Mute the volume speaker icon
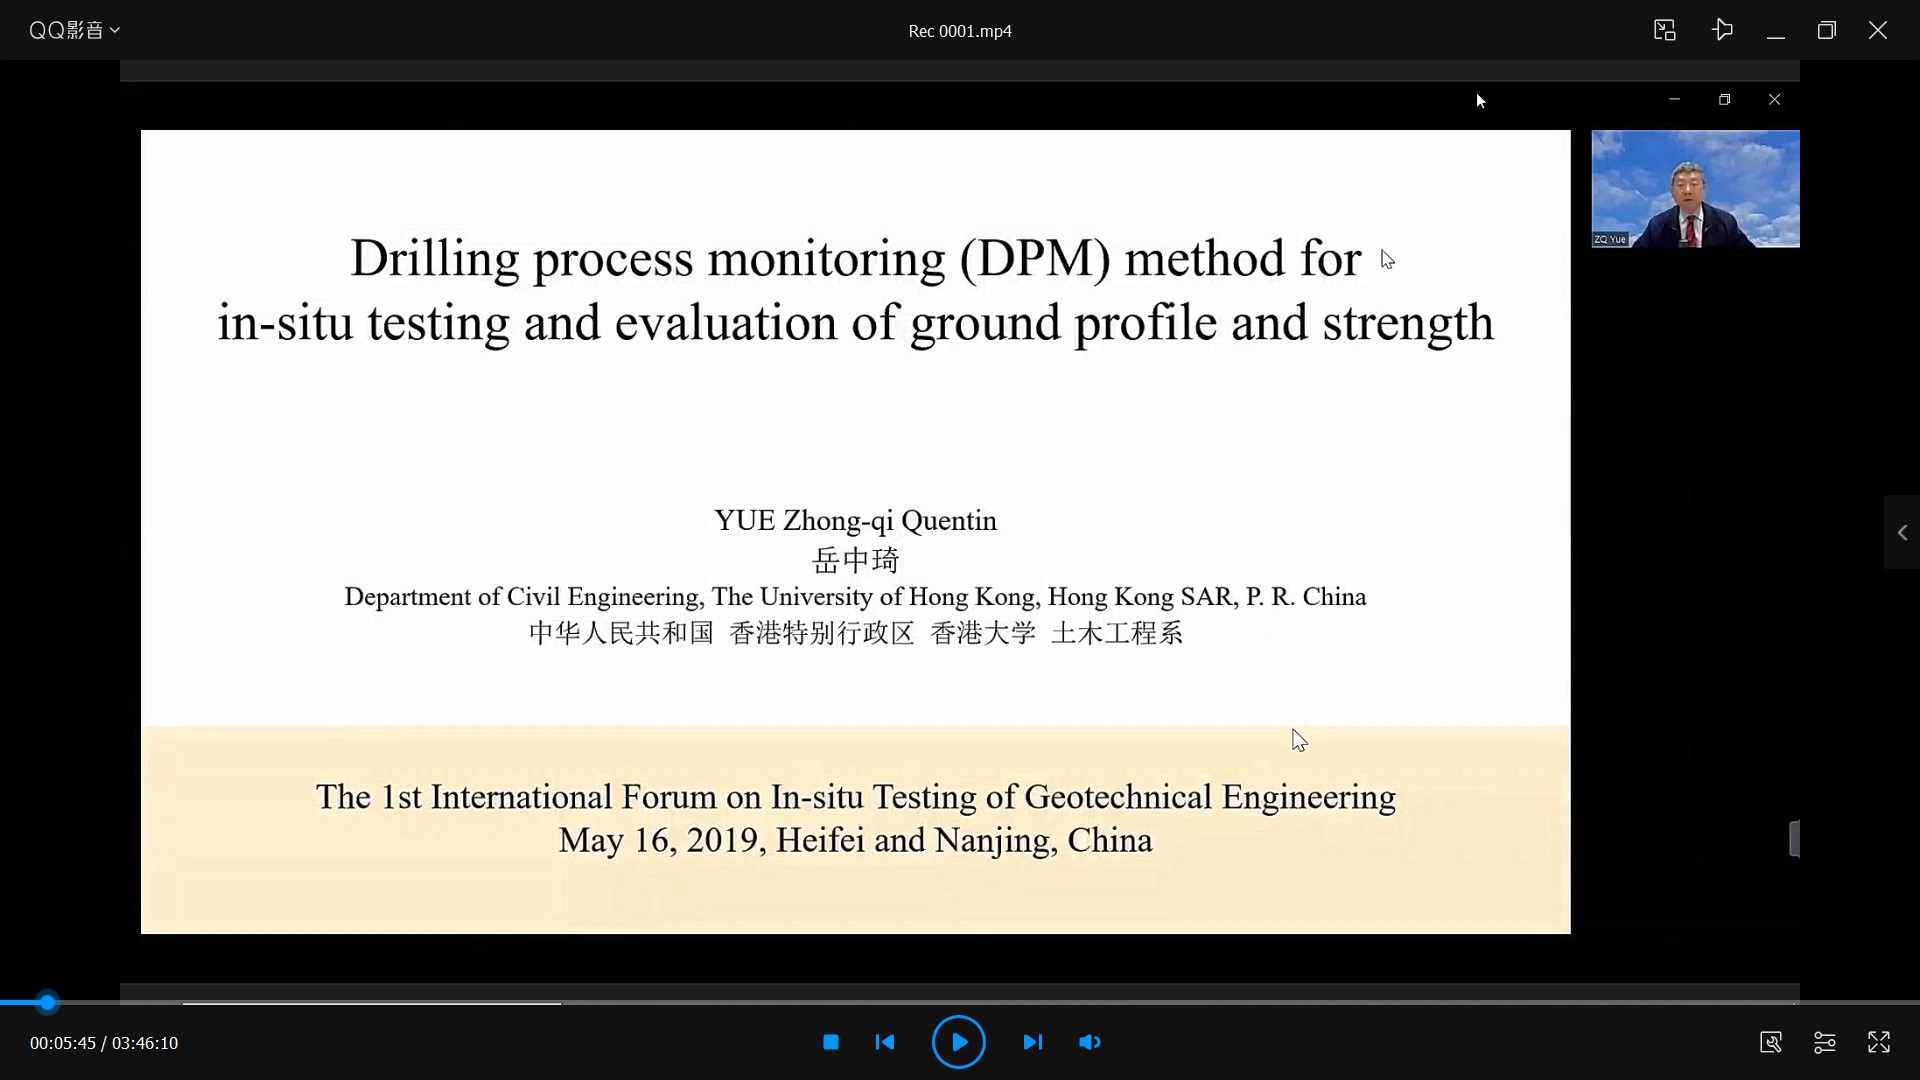The height and width of the screenshot is (1080, 1920). (1090, 1042)
